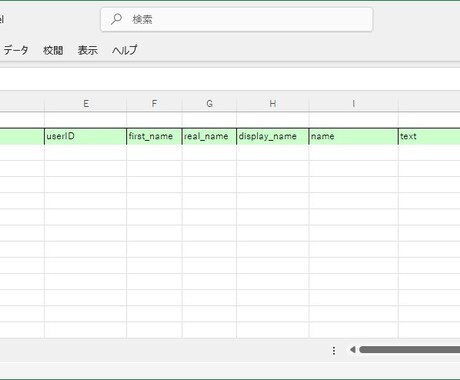460x380 pixels.
Task: Select the first_name header cell
Action: [154, 136]
